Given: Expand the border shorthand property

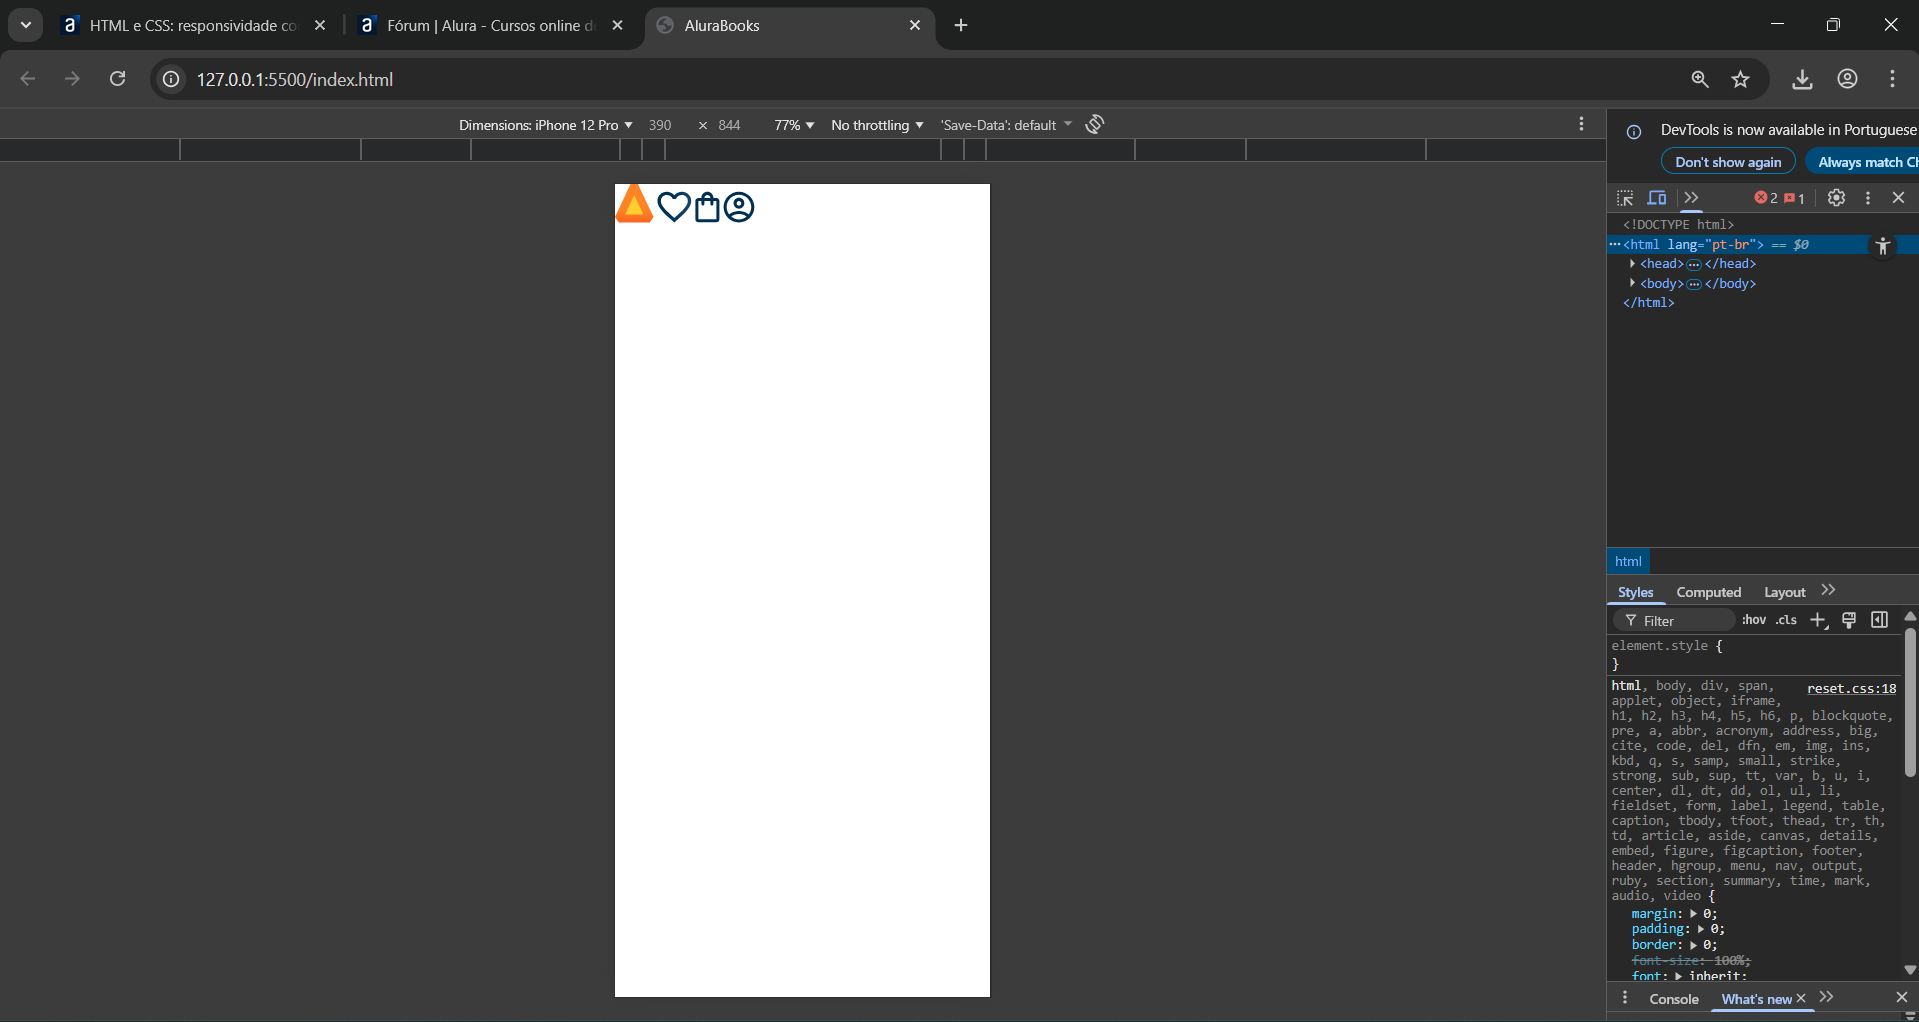Looking at the screenshot, I should coord(1694,945).
